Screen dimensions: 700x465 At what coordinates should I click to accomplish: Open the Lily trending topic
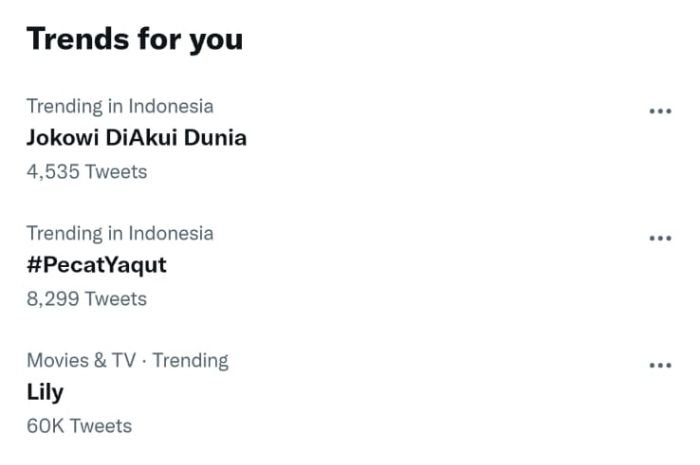tap(44, 392)
